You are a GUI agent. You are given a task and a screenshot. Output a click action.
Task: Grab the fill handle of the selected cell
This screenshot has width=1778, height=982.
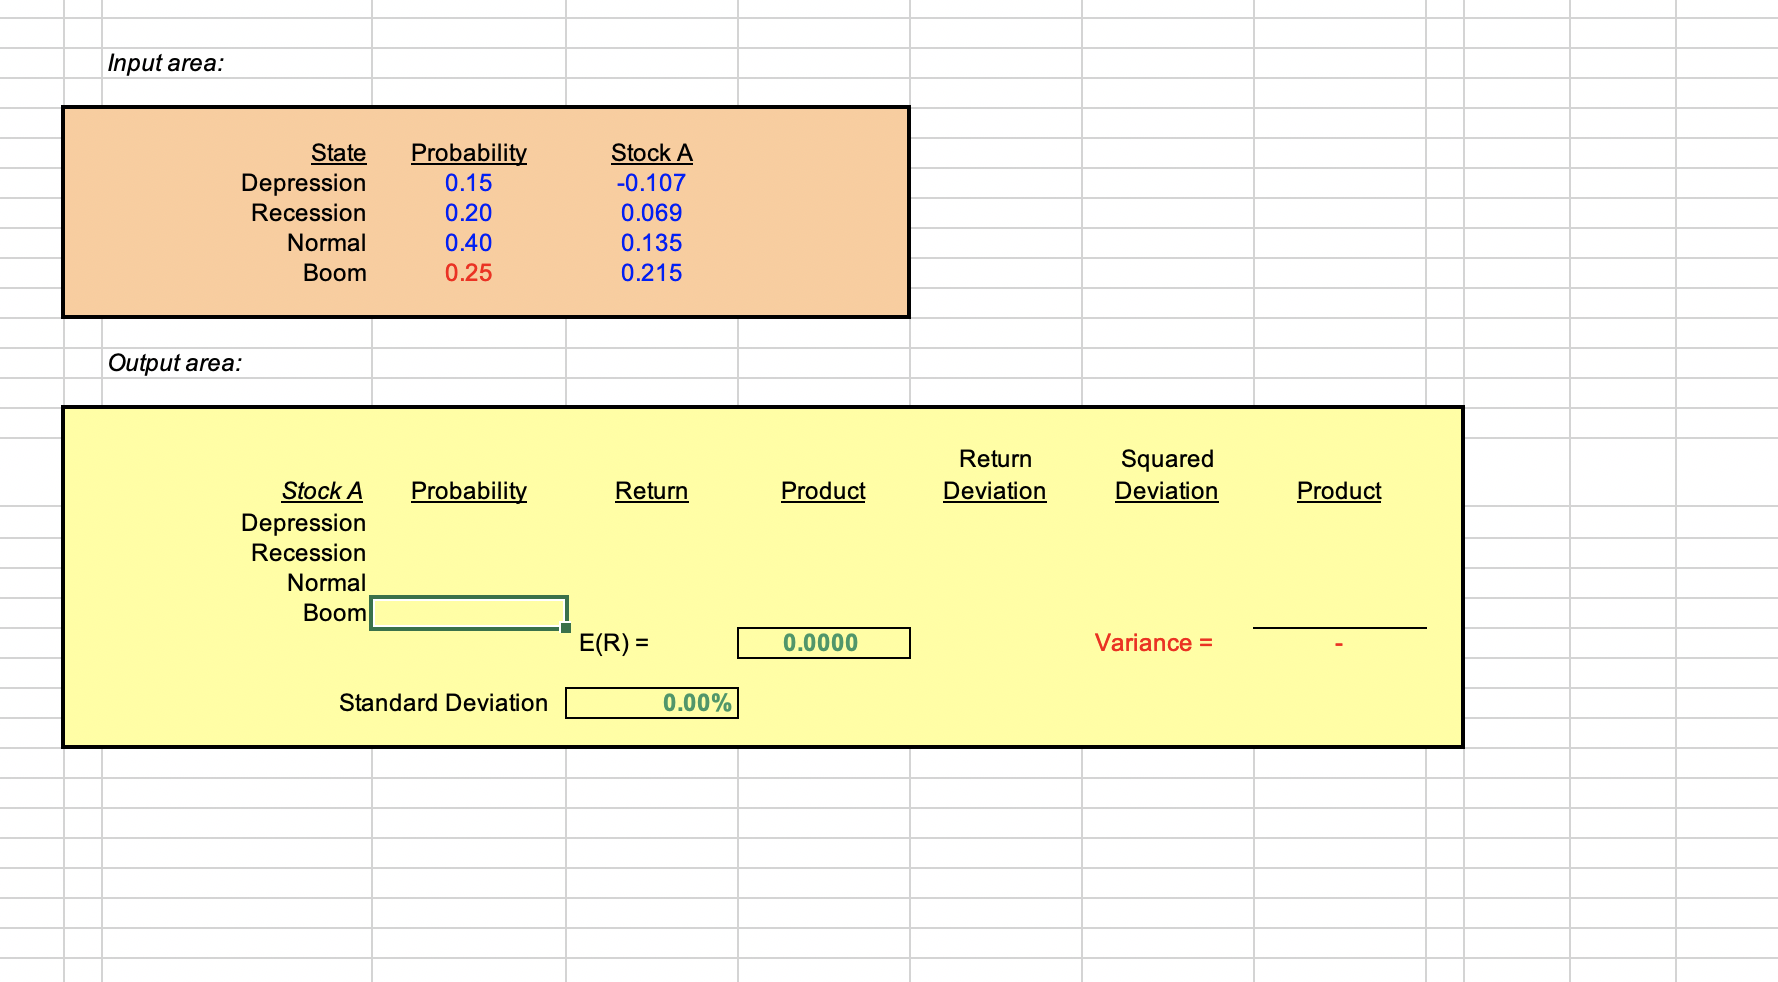point(566,628)
